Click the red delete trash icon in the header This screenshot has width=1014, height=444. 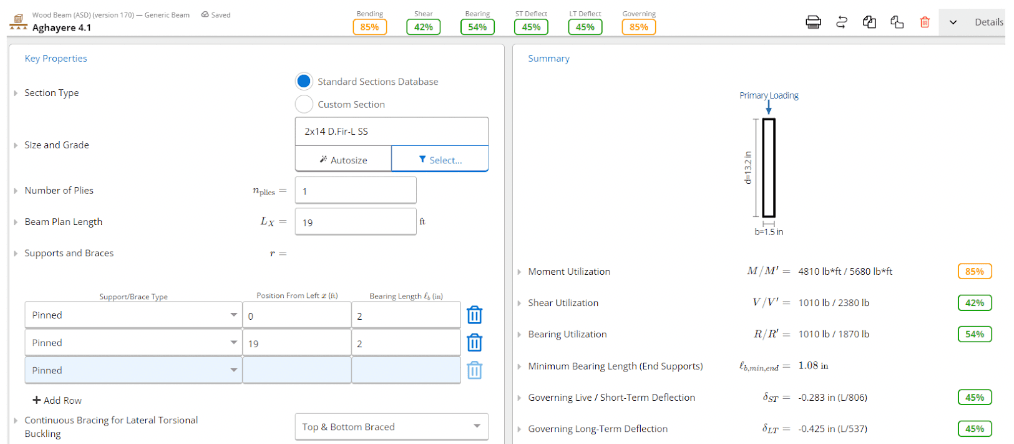pyautogui.click(x=925, y=22)
